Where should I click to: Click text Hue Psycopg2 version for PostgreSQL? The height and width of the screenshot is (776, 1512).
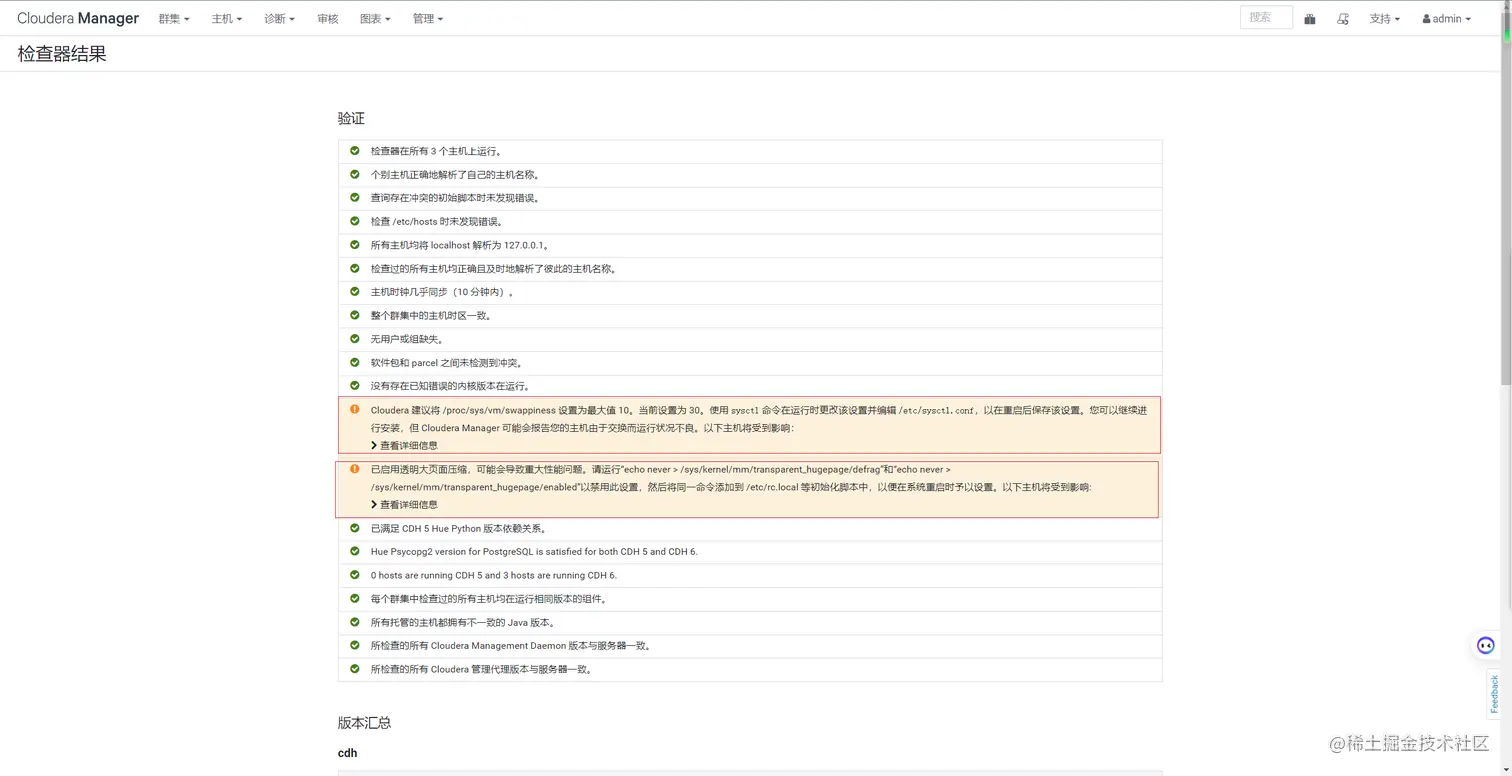534,551
